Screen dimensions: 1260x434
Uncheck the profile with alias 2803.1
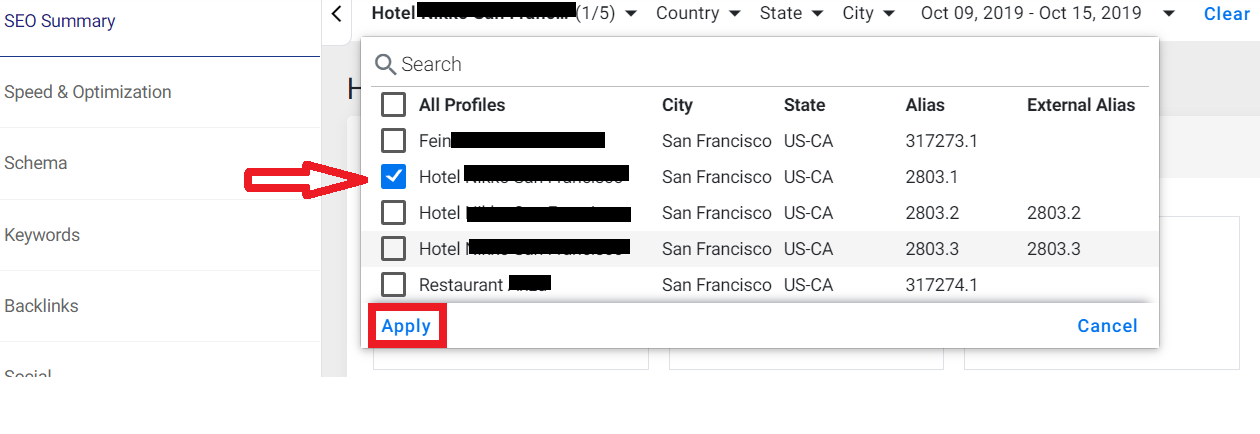[394, 177]
